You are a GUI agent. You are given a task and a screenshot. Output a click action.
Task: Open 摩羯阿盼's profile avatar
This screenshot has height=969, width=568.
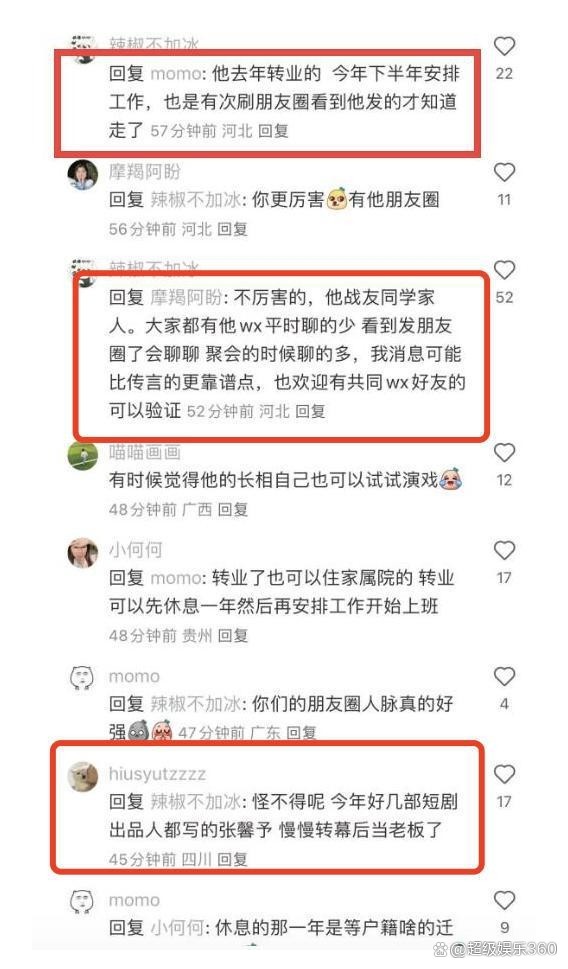82,175
